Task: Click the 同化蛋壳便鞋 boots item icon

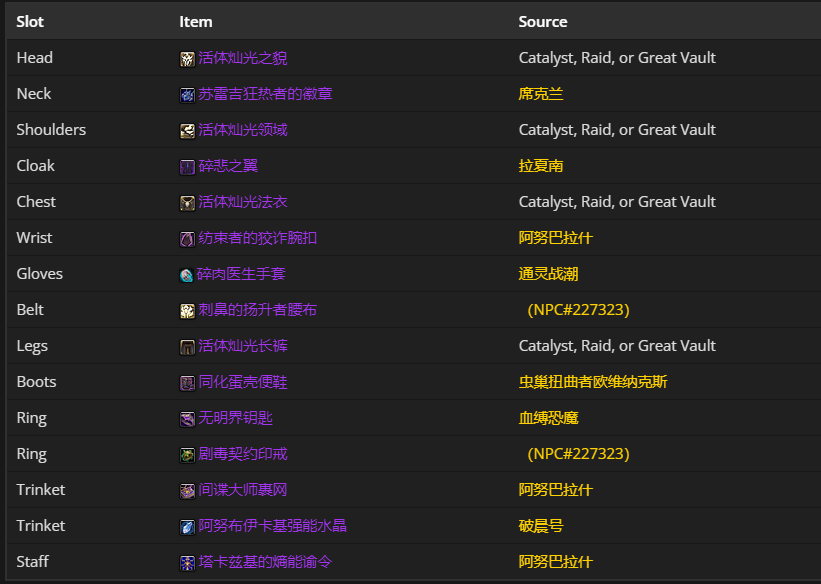Action: 187,382
